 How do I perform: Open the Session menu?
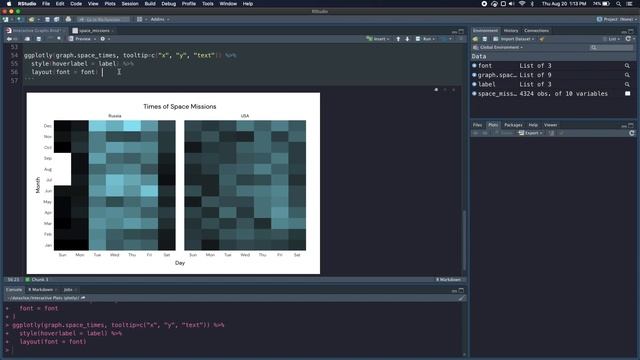pos(130,4)
